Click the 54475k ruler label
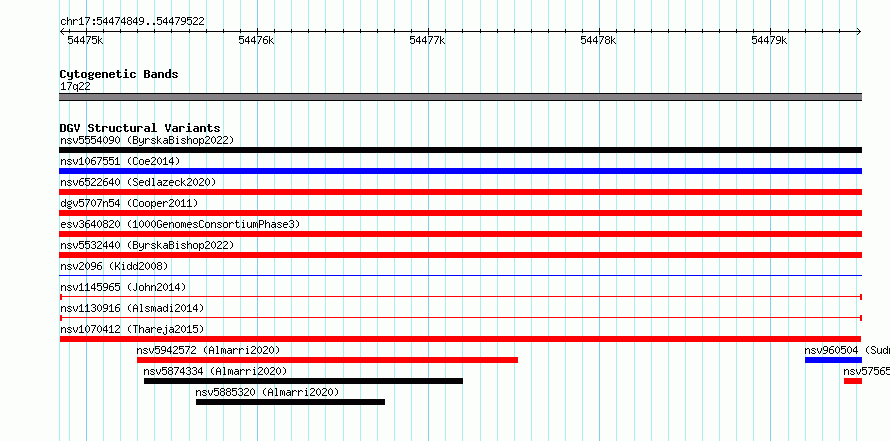 [85, 40]
